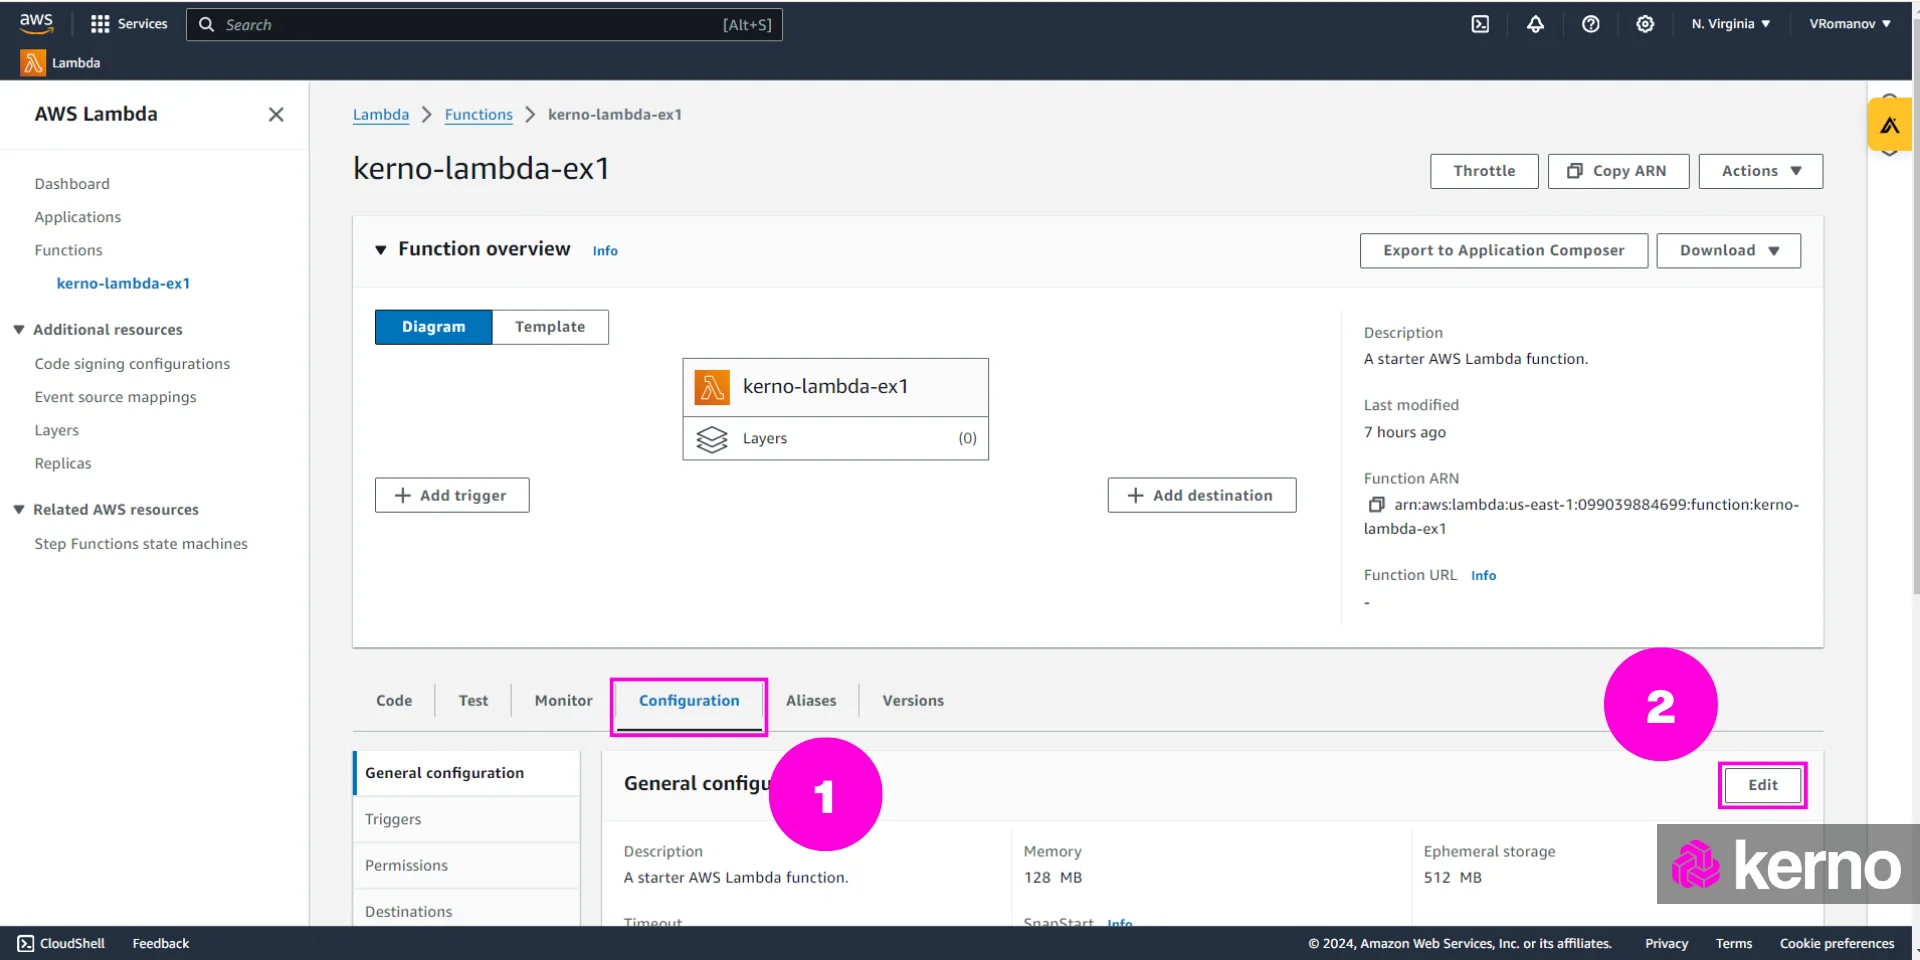Open N. Virginia region dropdown
The width and height of the screenshot is (1920, 960).
(1730, 24)
